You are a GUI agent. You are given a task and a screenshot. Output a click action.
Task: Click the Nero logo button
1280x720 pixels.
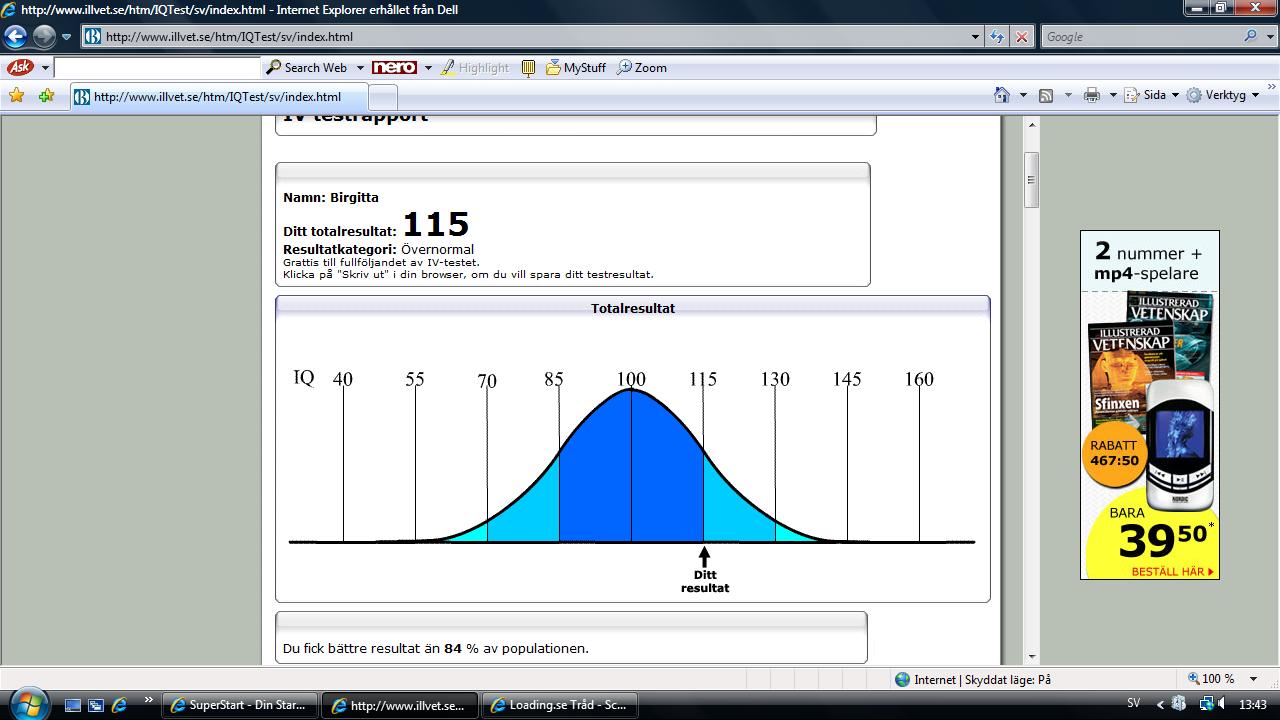pyautogui.click(x=394, y=68)
